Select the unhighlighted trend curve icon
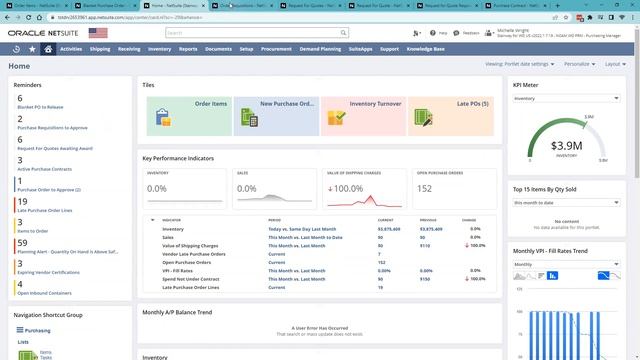 pyautogui.click(x=616, y=276)
